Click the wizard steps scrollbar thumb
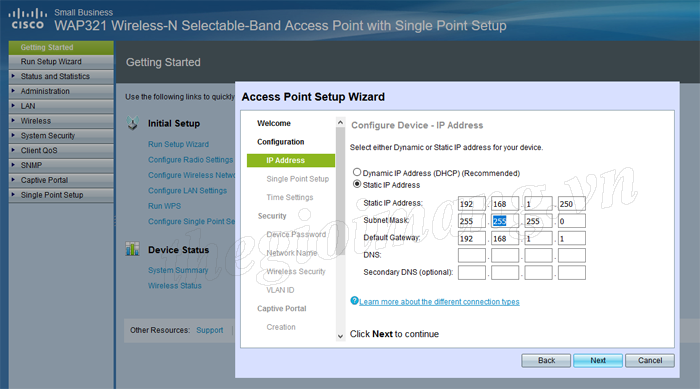This screenshot has width=700, height=389. pyautogui.click(x=340, y=191)
